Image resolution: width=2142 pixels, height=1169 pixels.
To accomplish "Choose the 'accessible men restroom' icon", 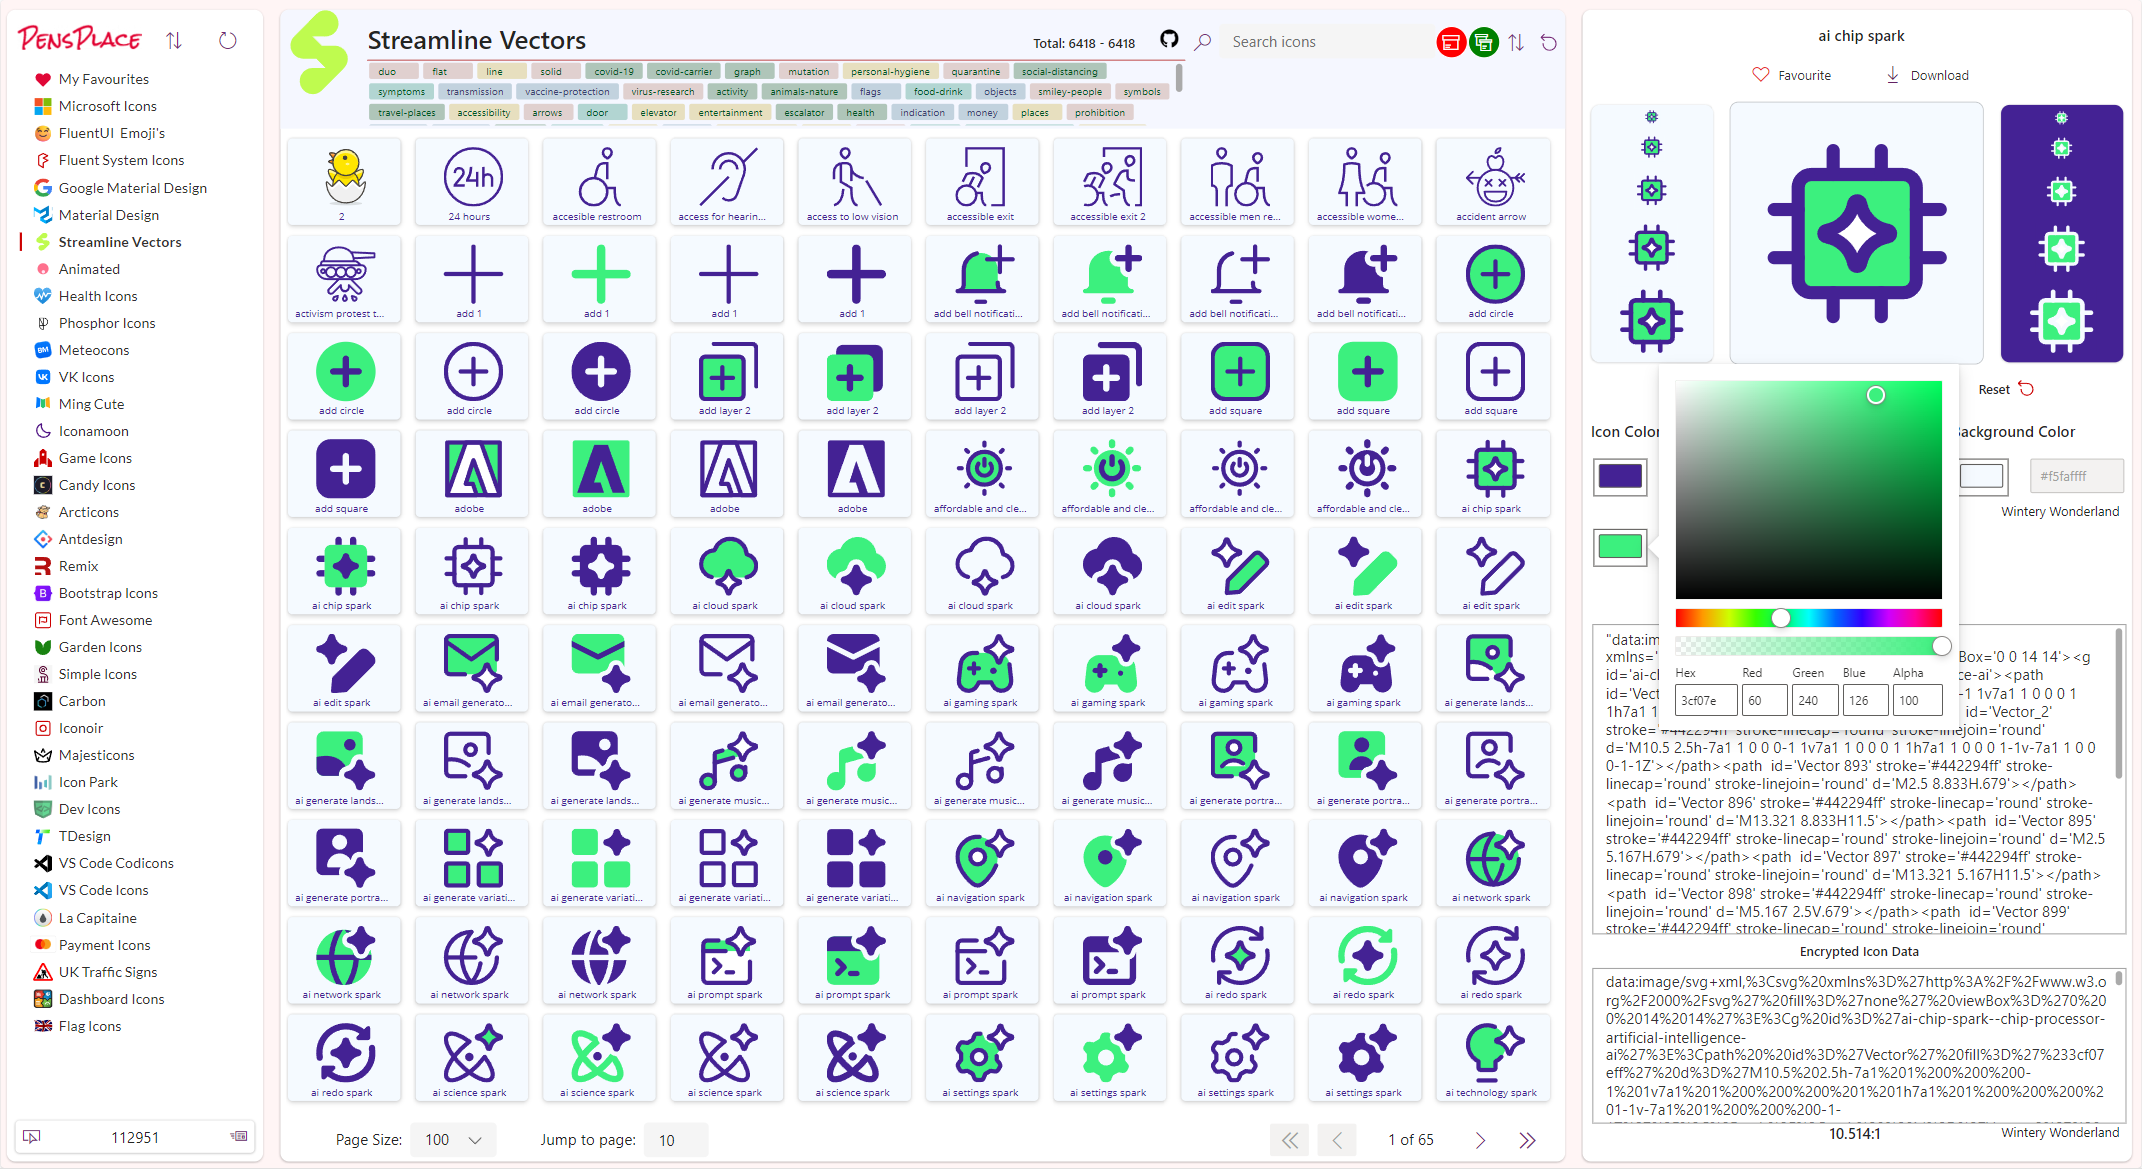I will pos(1238,183).
